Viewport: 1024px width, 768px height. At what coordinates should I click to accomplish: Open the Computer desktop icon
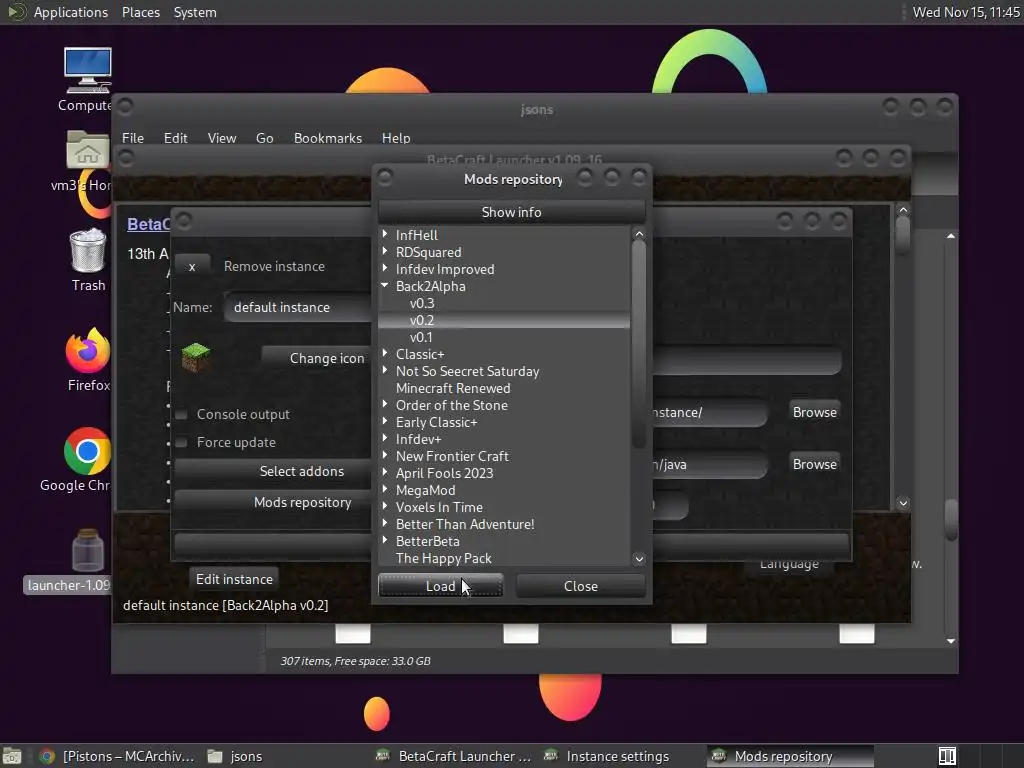click(87, 71)
